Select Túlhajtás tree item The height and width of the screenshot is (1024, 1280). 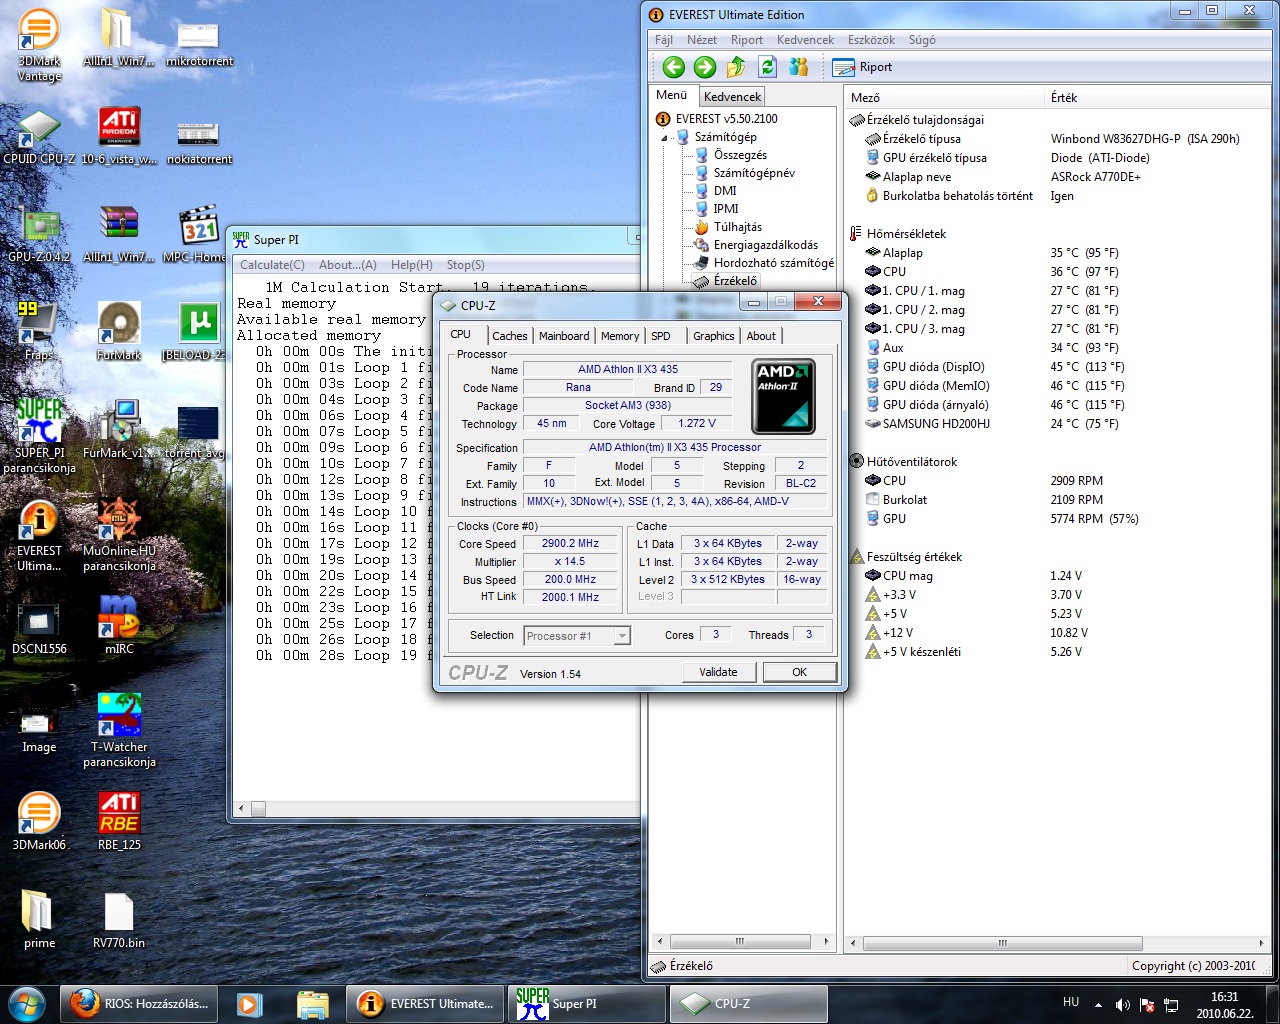tap(737, 227)
